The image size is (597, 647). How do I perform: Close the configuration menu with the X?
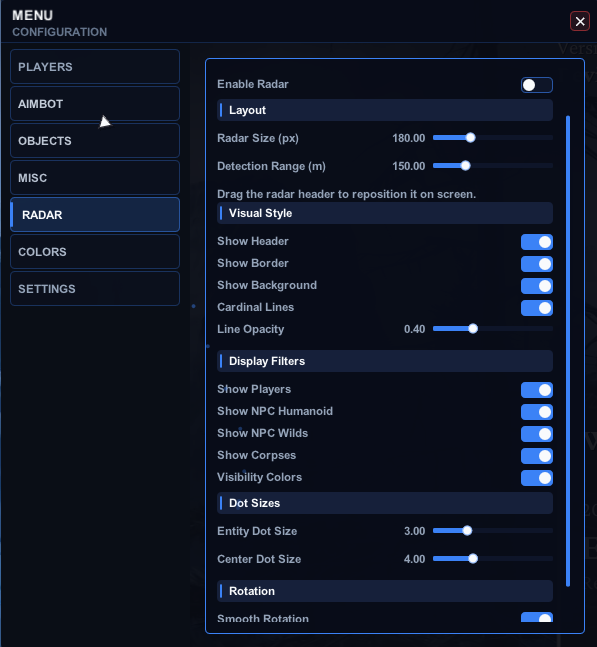(580, 21)
